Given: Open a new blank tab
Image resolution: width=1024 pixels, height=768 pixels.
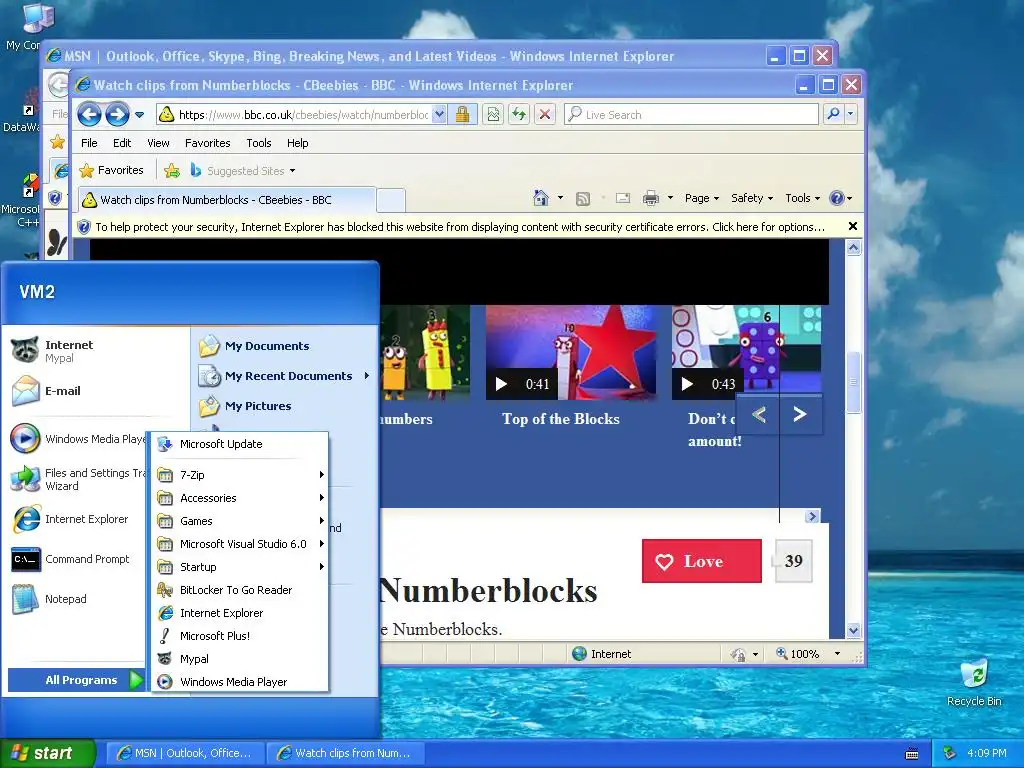Looking at the screenshot, I should (391, 200).
